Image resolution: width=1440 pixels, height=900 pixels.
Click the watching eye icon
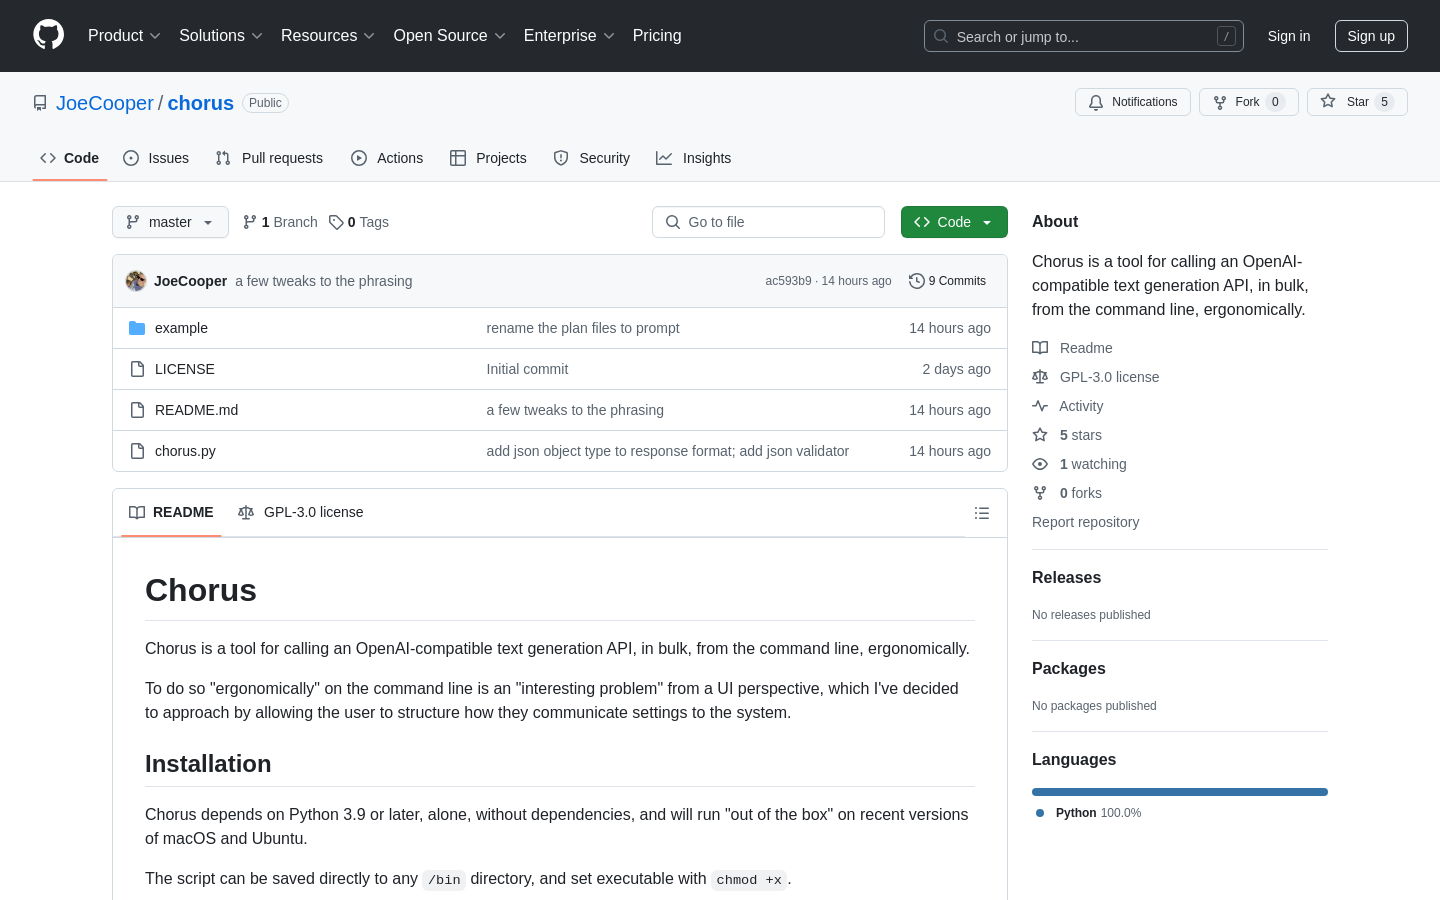click(1040, 464)
